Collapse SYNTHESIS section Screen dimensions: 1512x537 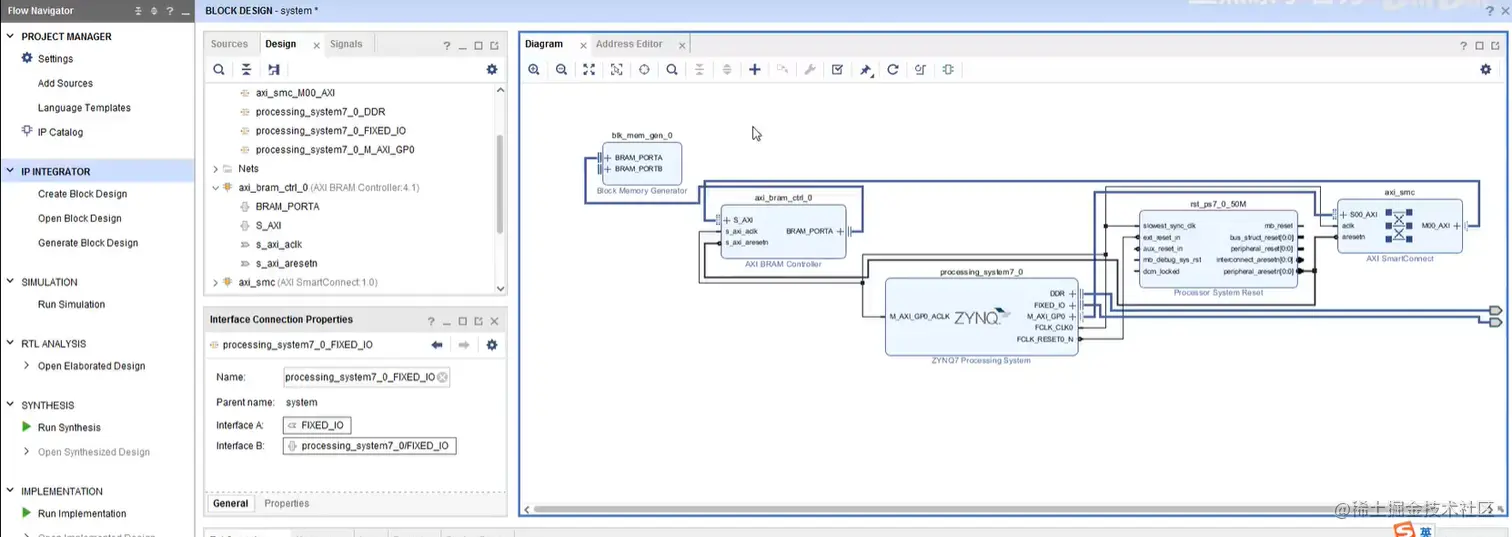(11, 405)
